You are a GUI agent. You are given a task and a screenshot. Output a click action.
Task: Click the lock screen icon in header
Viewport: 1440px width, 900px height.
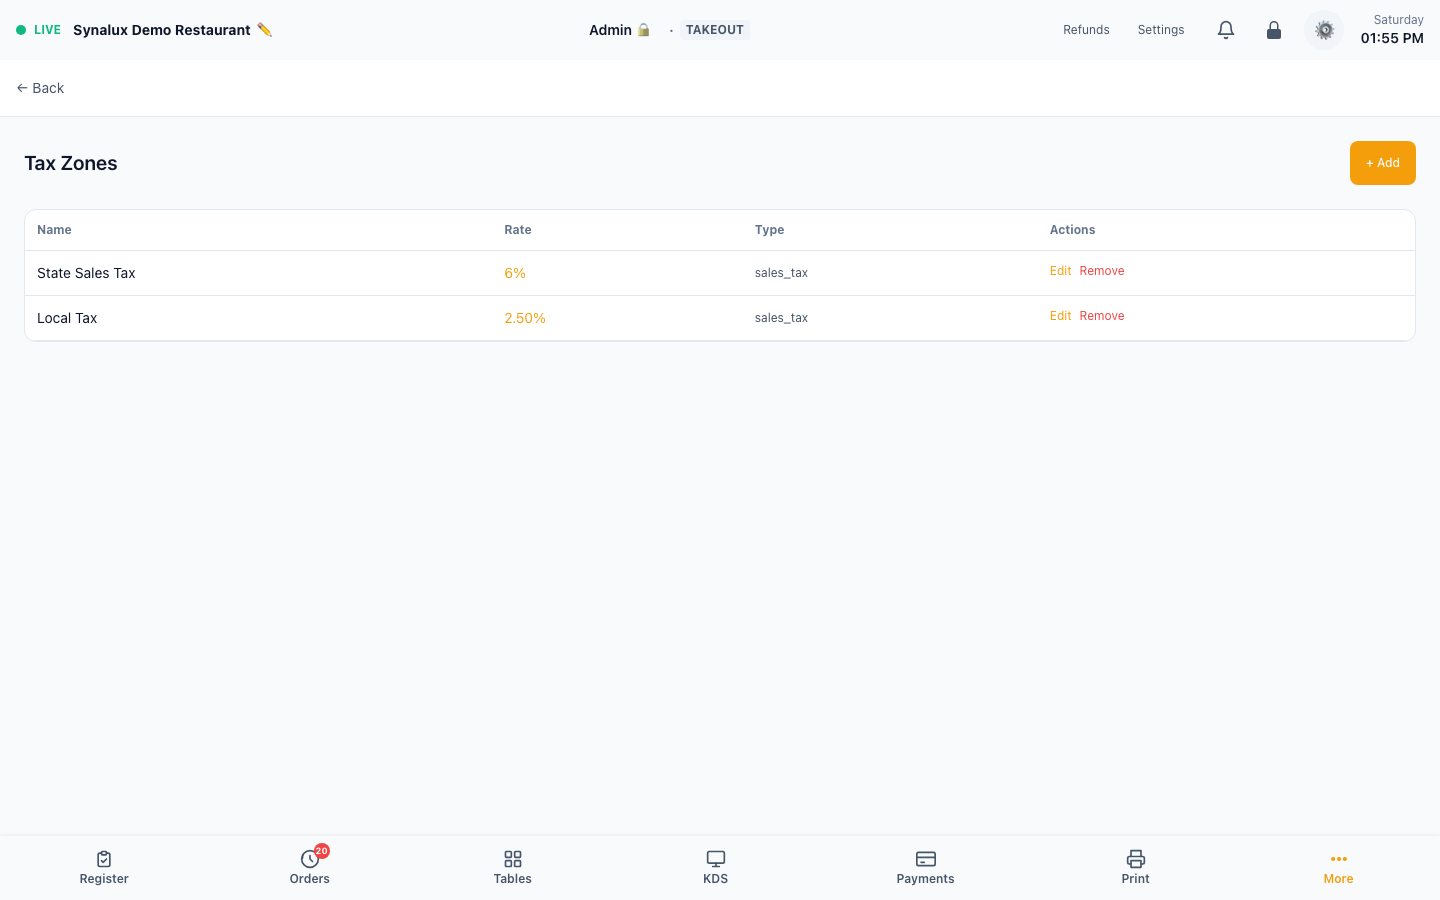pyautogui.click(x=1274, y=30)
